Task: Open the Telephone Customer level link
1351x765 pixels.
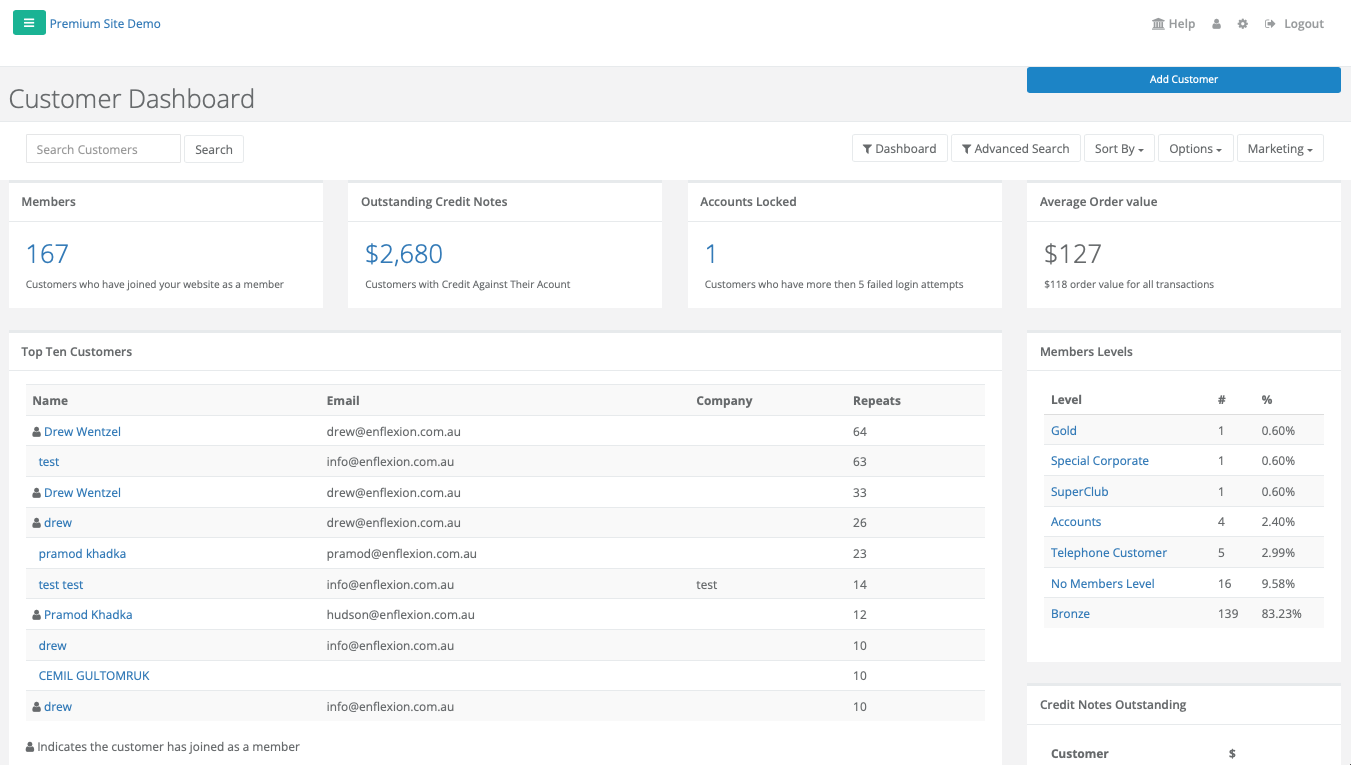Action: 1109,553
